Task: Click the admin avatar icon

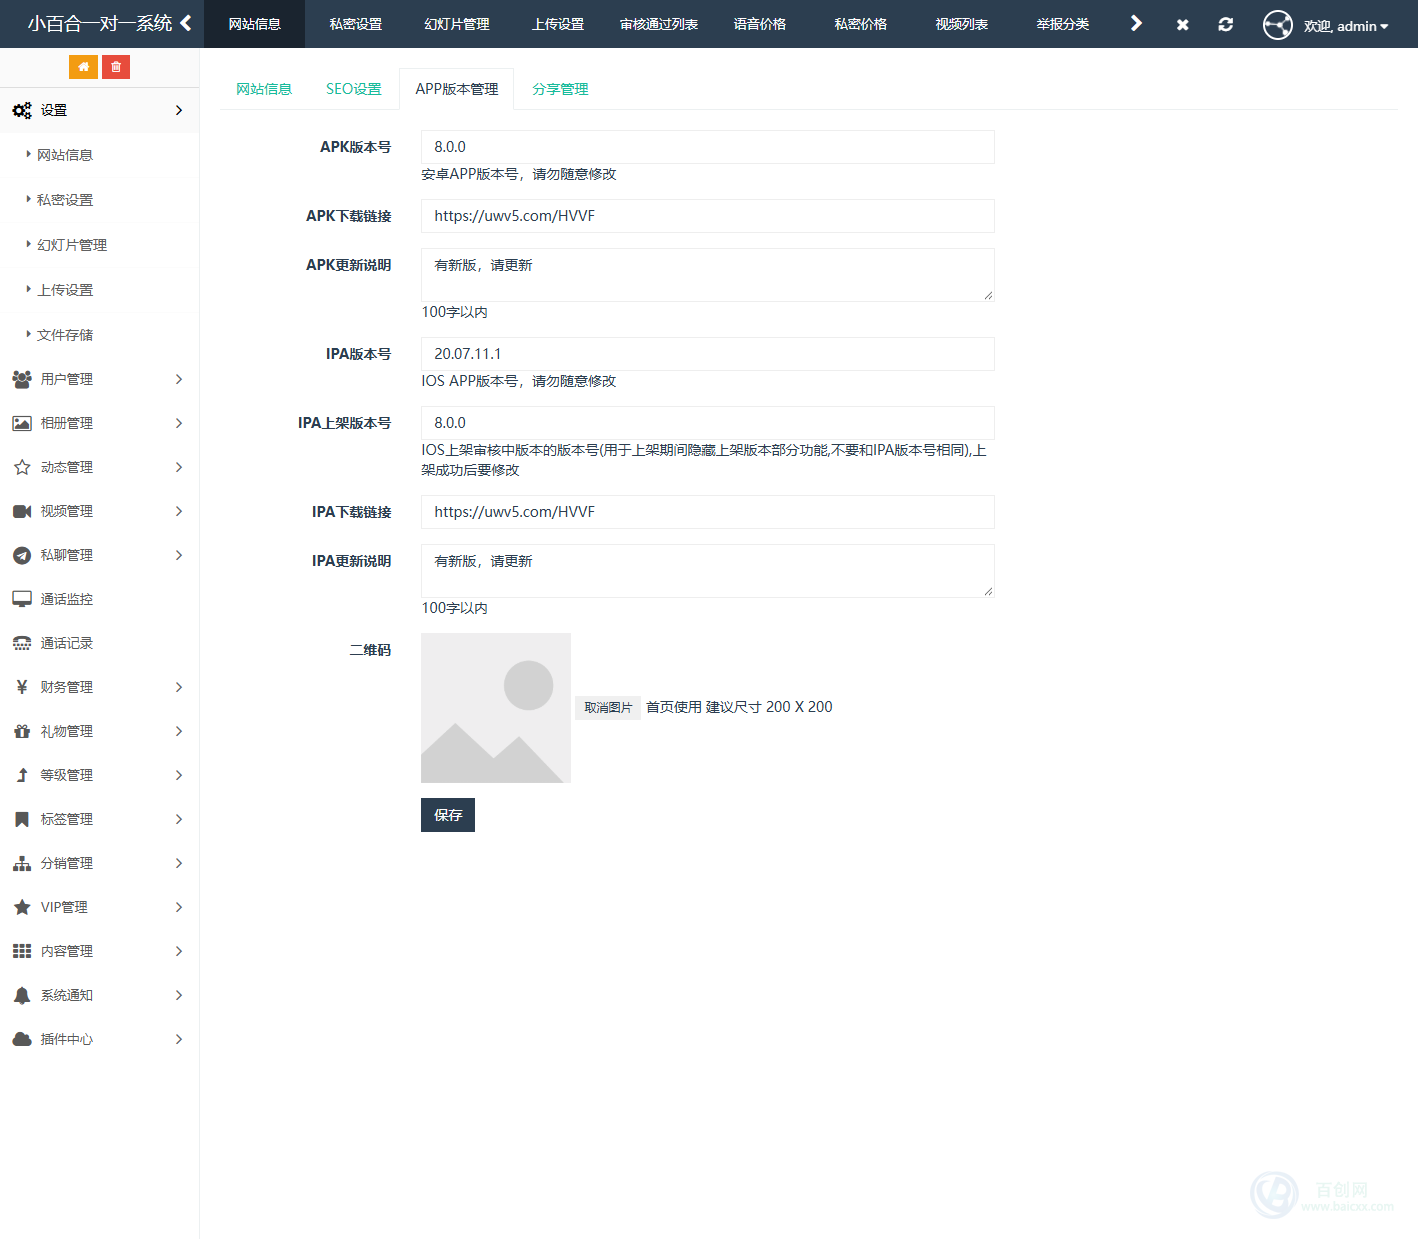Action: (1278, 25)
